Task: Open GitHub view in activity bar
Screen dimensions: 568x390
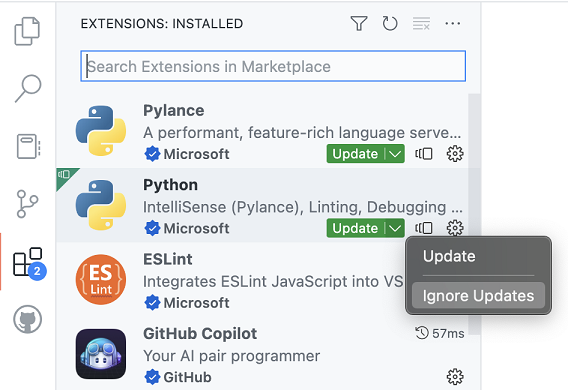Action: 28,319
